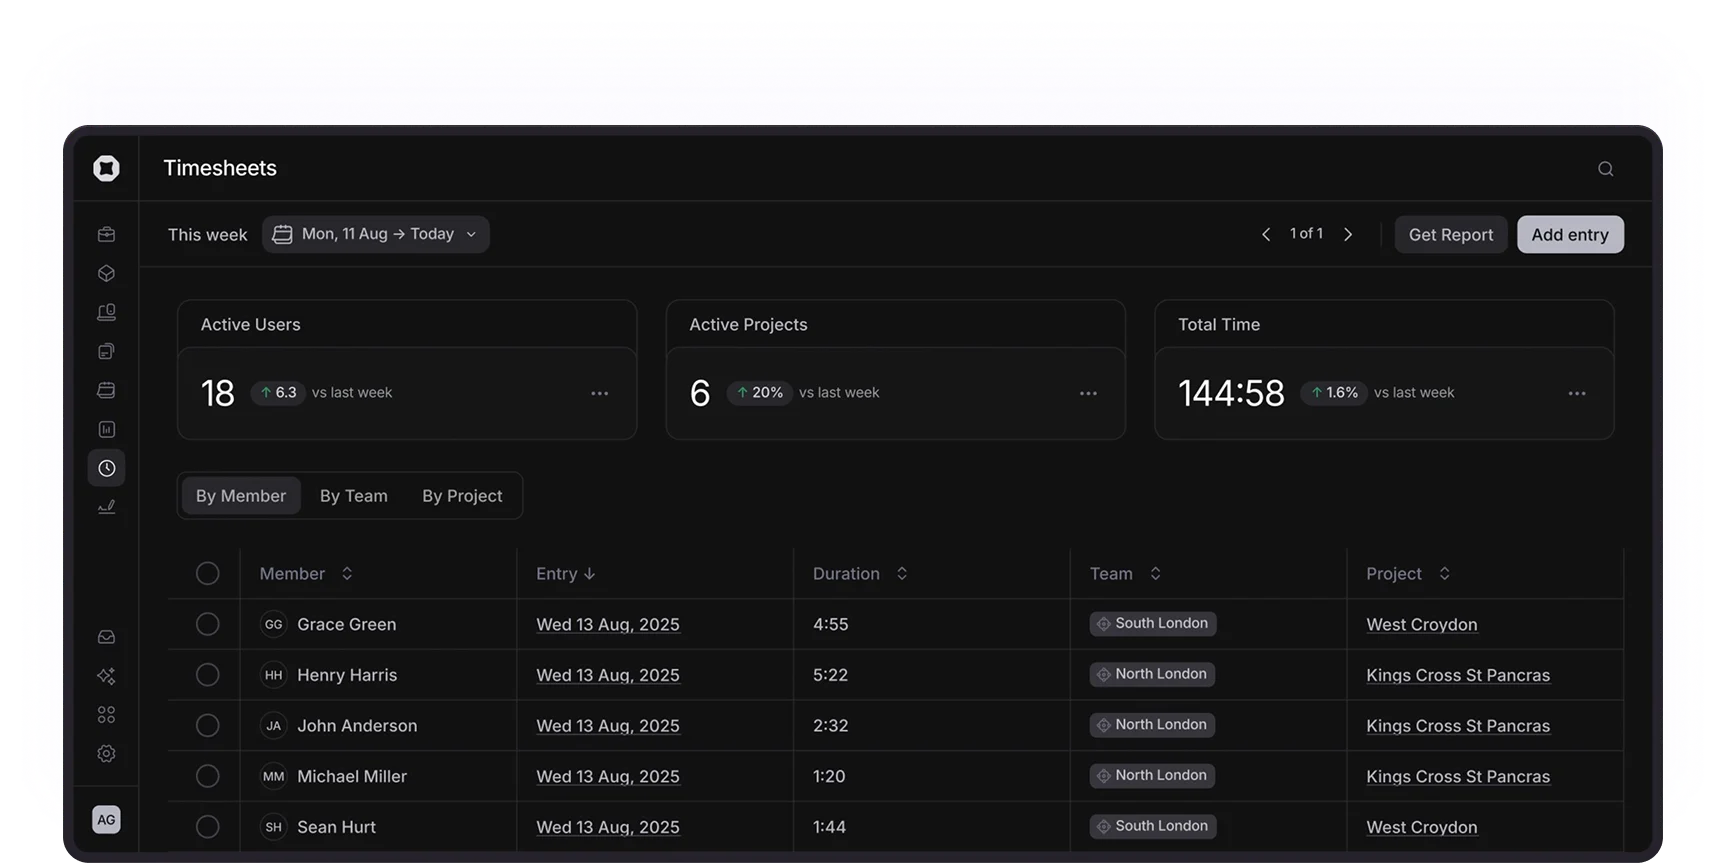Open John Anderson's Kings Cross St Pancras link

coord(1458,726)
